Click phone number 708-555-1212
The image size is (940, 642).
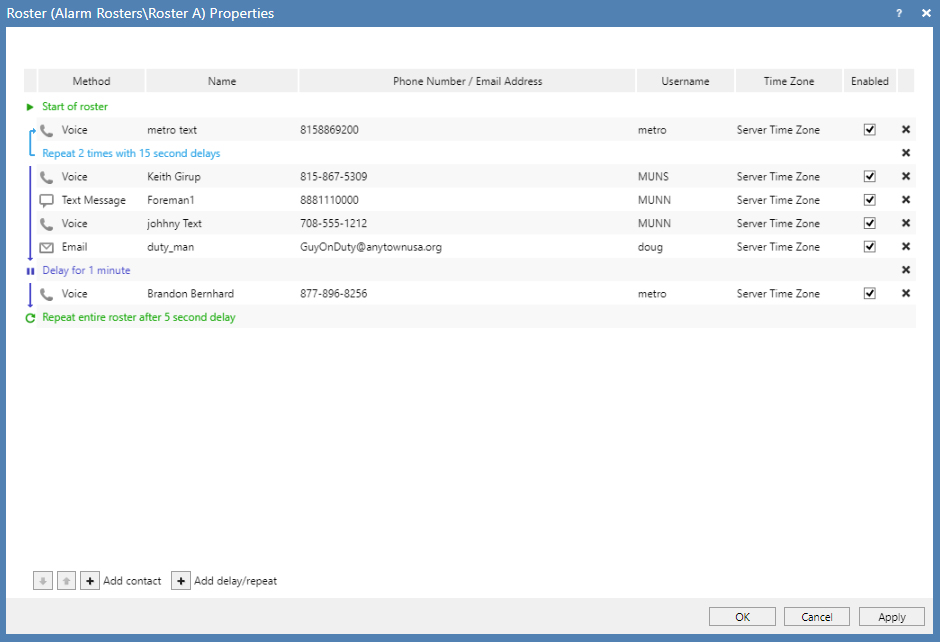[x=334, y=223]
